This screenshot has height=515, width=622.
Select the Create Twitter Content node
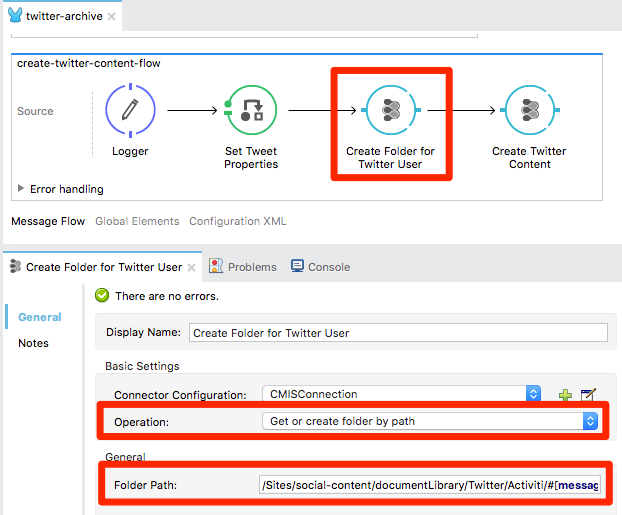pyautogui.click(x=530, y=110)
